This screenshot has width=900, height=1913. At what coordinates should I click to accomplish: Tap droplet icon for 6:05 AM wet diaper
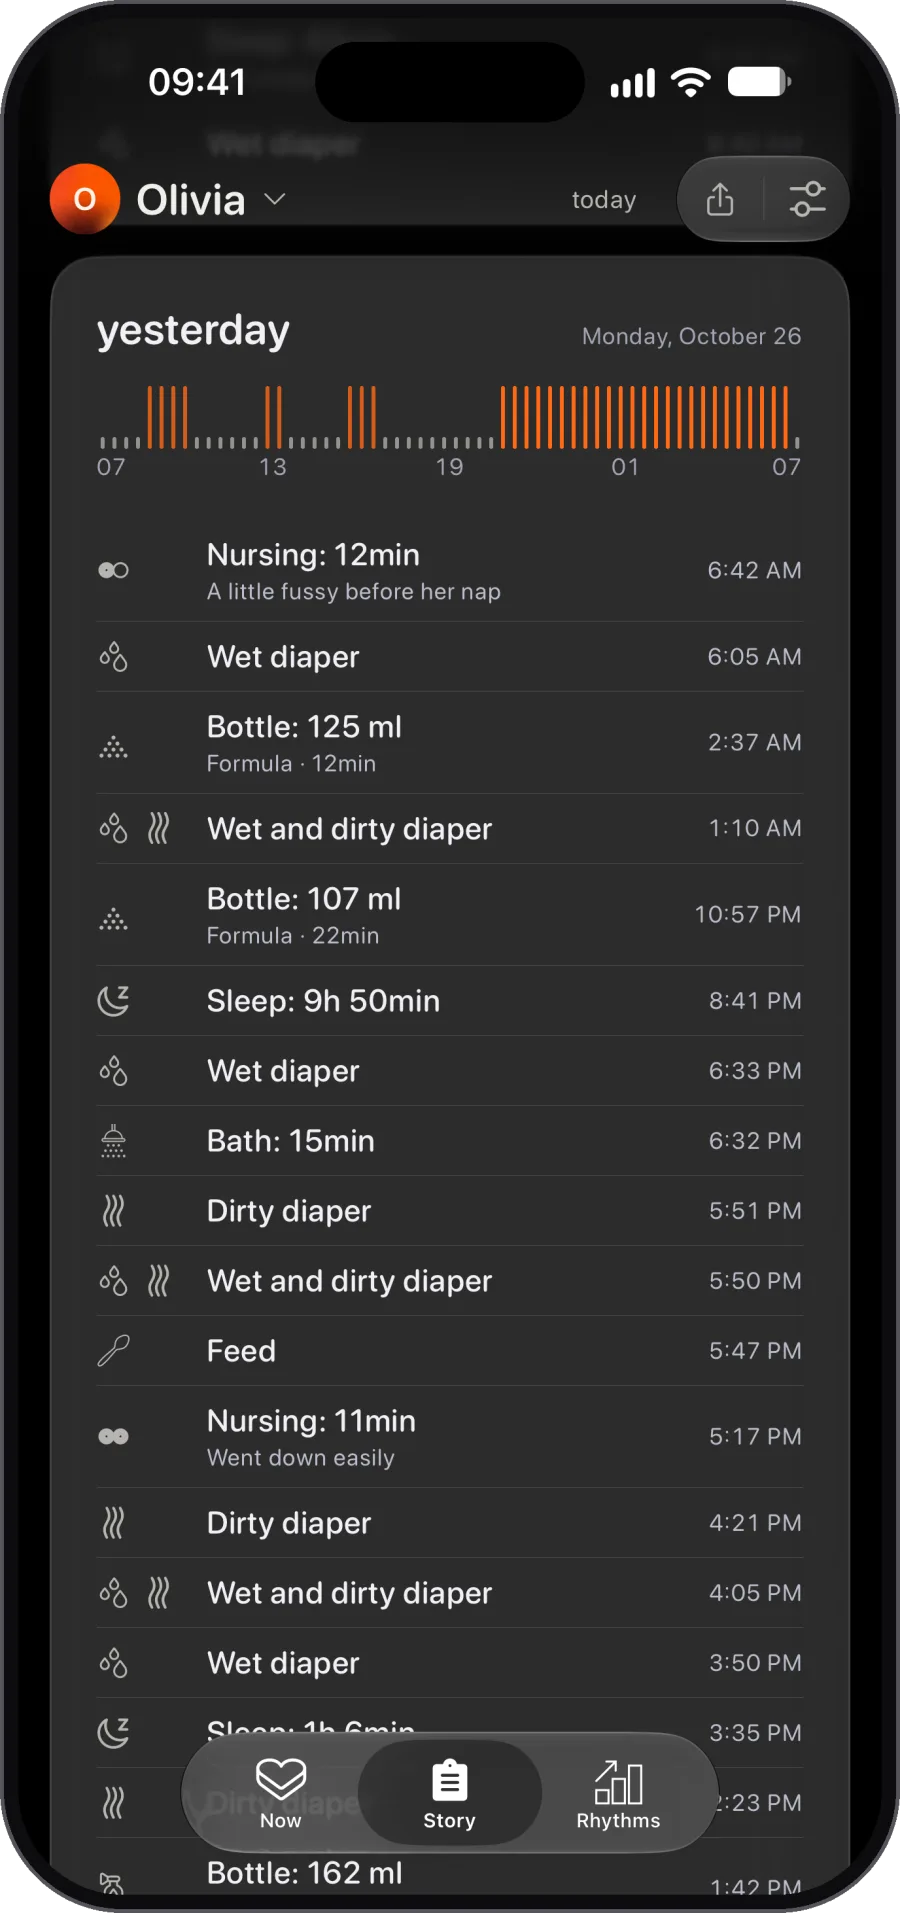(113, 657)
